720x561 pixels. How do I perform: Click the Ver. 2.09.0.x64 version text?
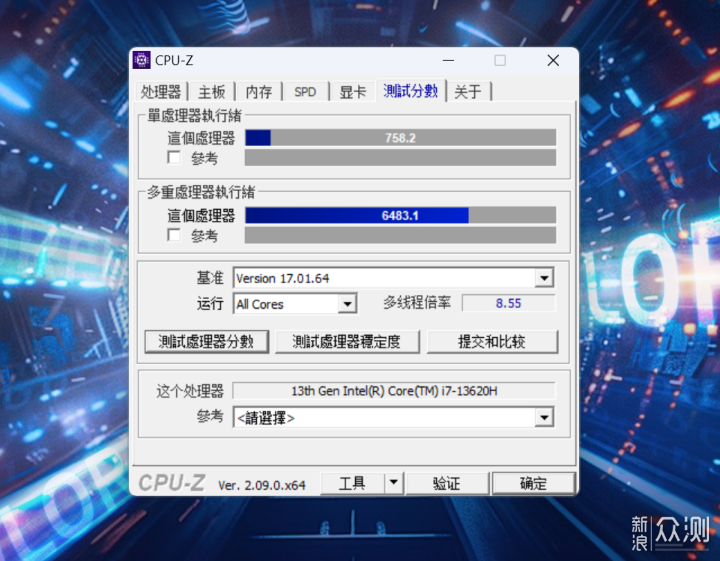pyautogui.click(x=262, y=485)
